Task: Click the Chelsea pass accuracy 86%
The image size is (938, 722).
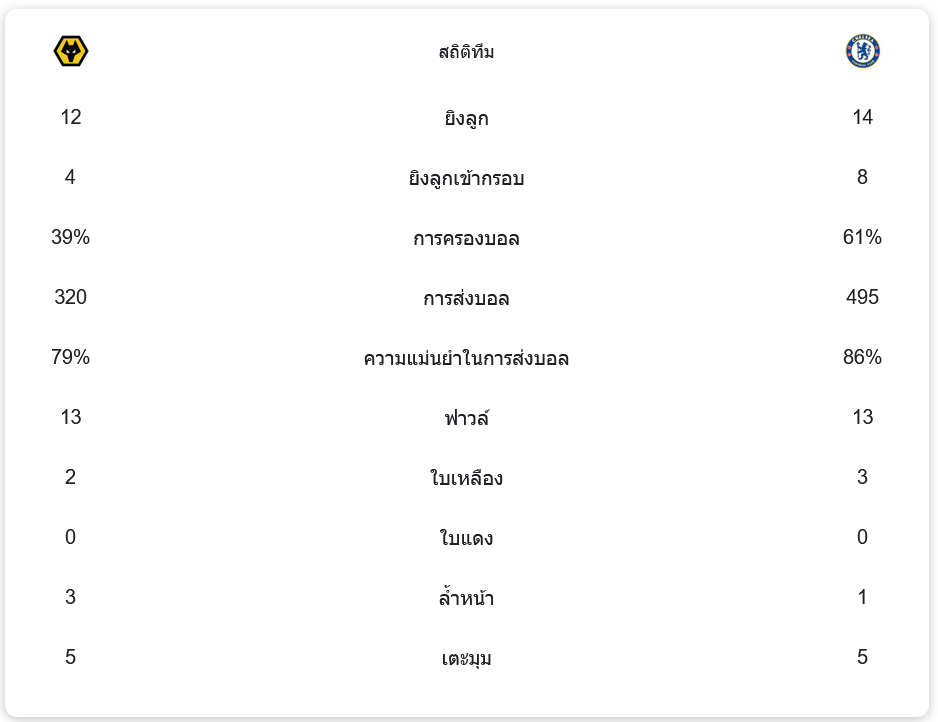Action: coord(862,357)
